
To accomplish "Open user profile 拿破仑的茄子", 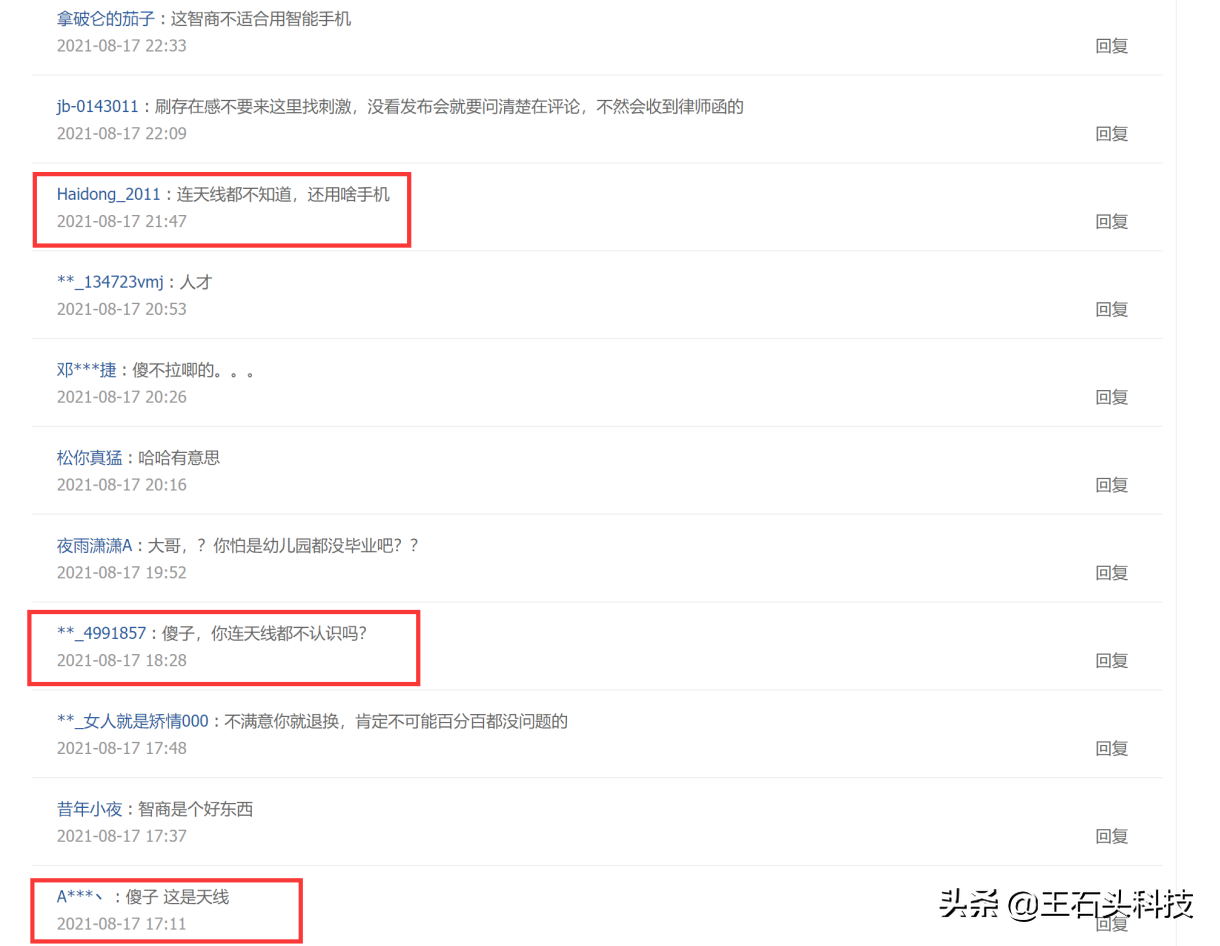I will pyautogui.click(x=105, y=19).
